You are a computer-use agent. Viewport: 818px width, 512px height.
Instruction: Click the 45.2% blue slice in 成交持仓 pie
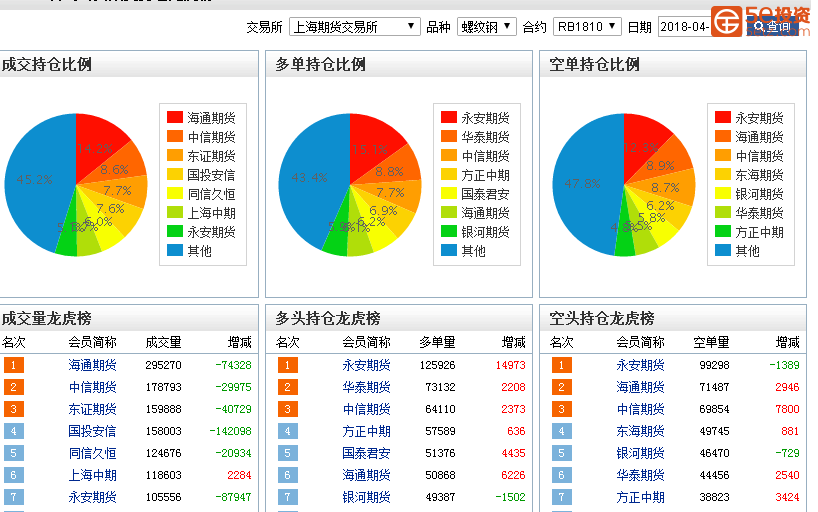(x=34, y=180)
